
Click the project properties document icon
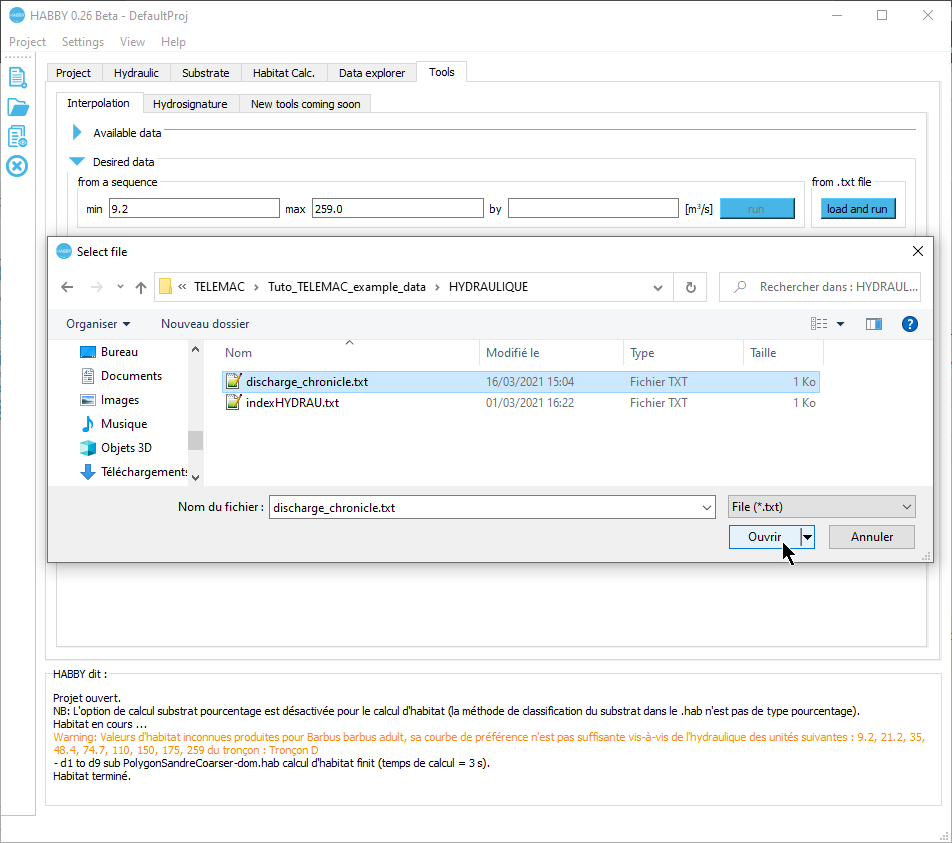(17, 136)
